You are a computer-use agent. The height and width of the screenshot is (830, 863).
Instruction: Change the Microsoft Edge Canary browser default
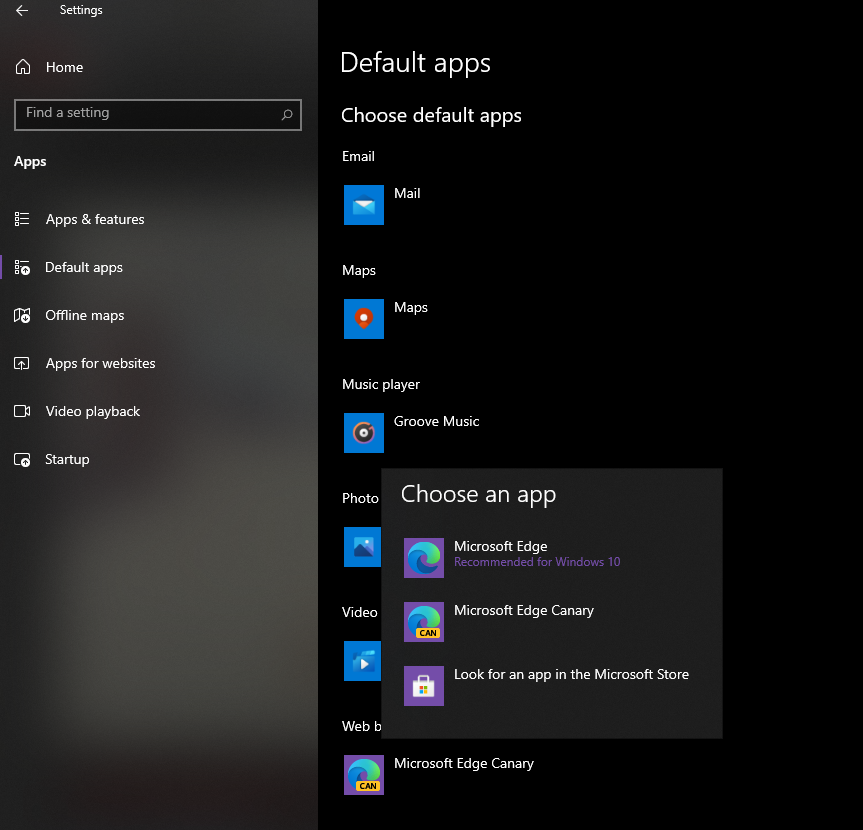pos(464,763)
